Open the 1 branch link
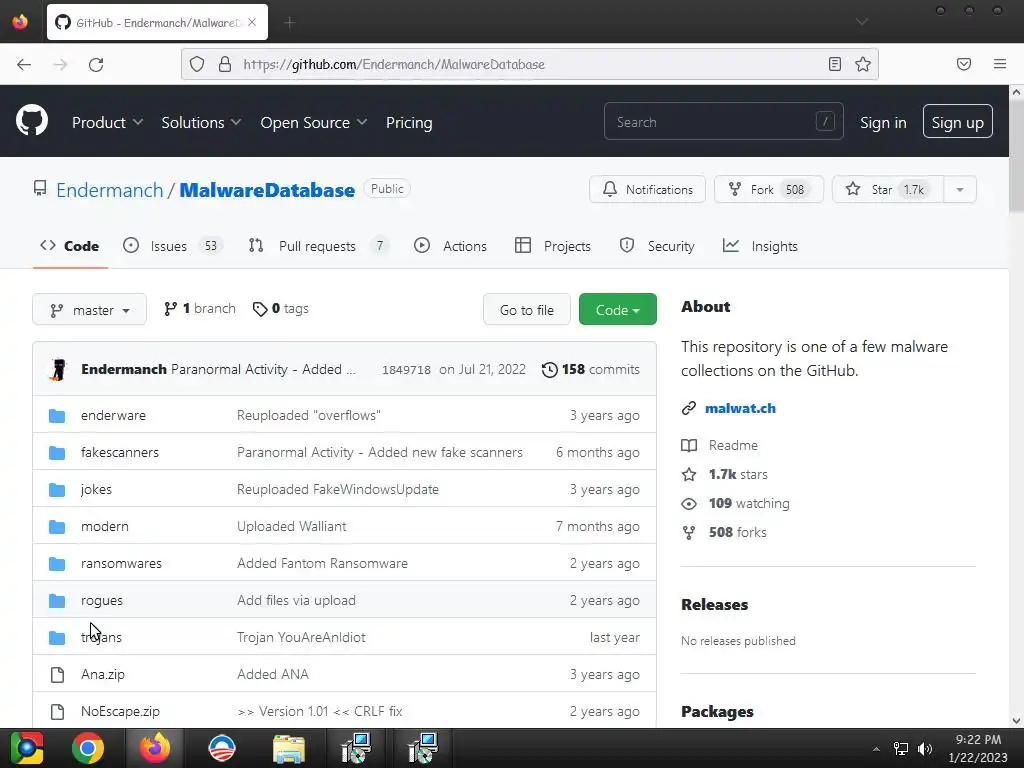1024x768 pixels. (x=200, y=309)
